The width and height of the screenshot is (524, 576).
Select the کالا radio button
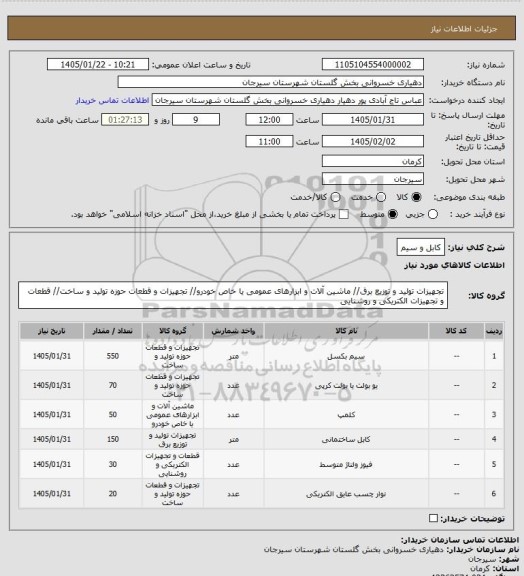[x=416, y=197]
